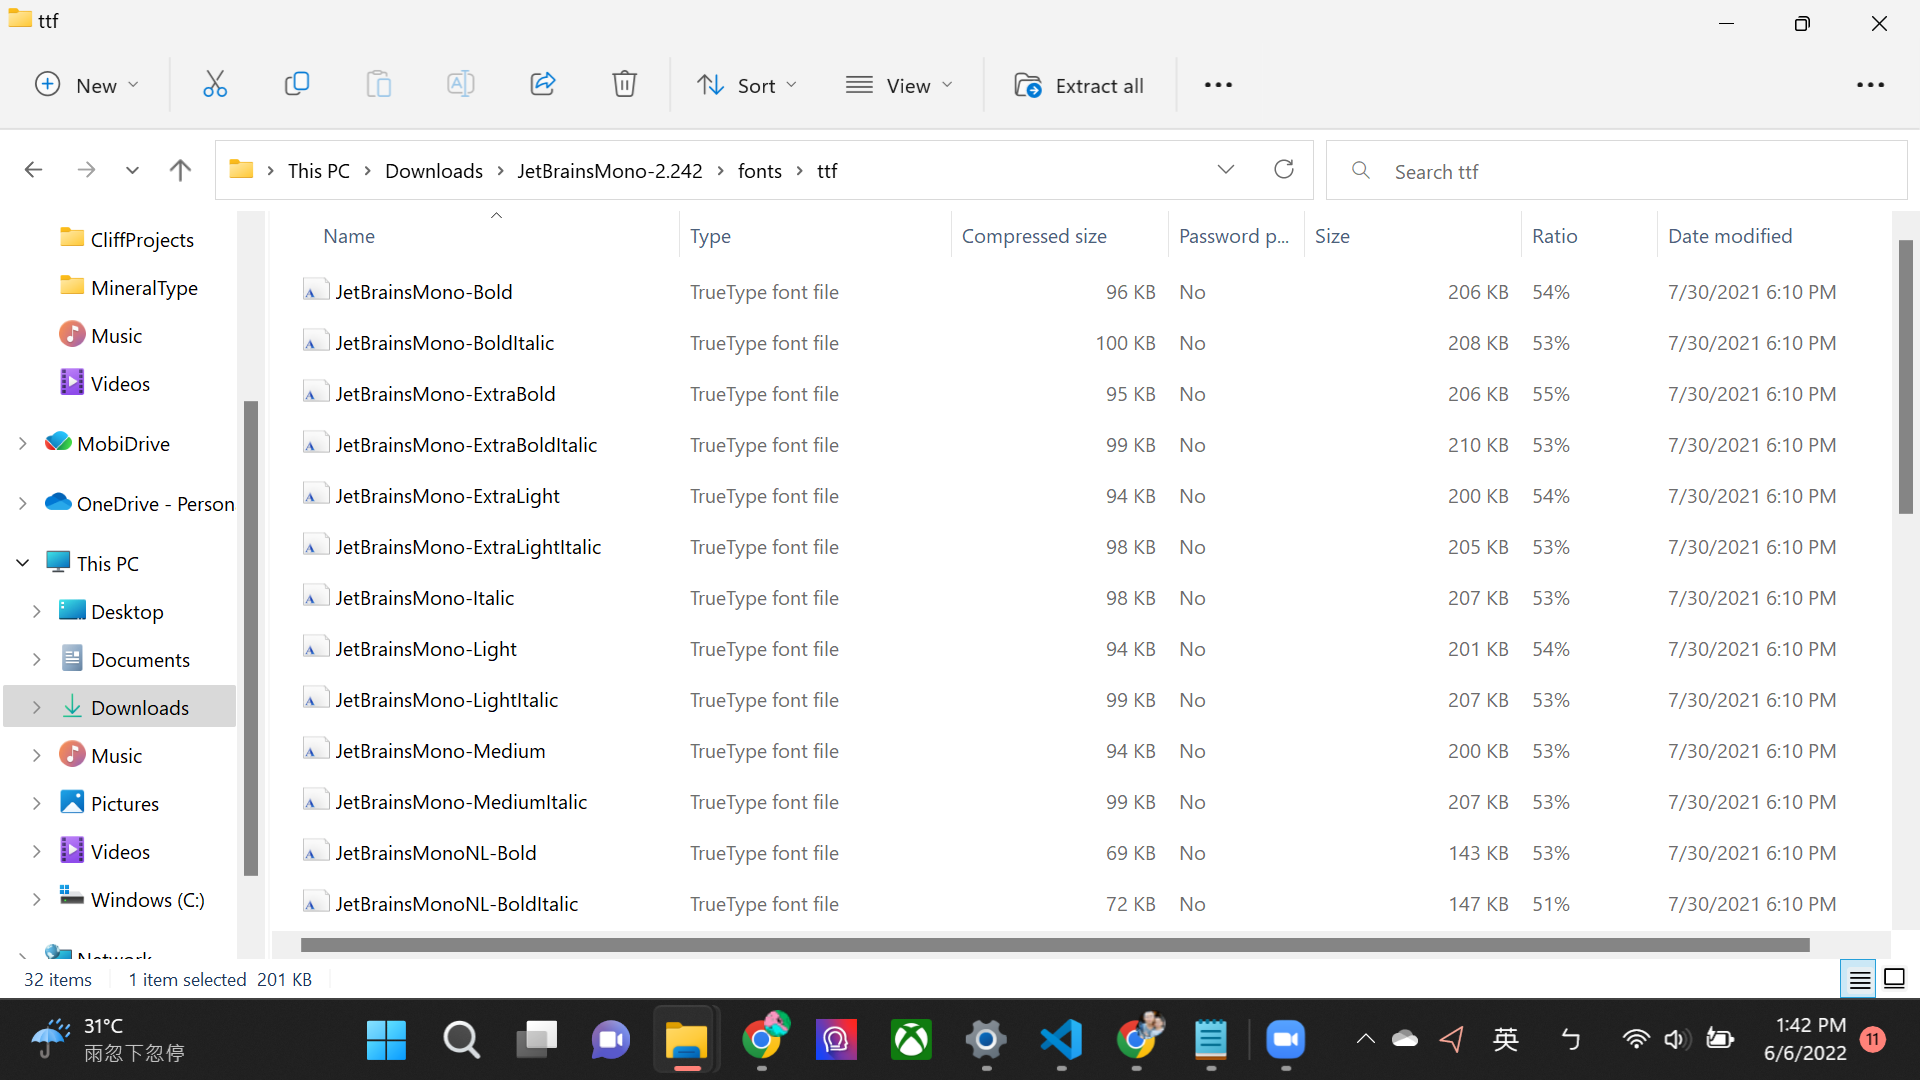Screen dimensions: 1920x1080
Task: Expand the OneDrive - Person sidebar item
Action: pos(21,502)
